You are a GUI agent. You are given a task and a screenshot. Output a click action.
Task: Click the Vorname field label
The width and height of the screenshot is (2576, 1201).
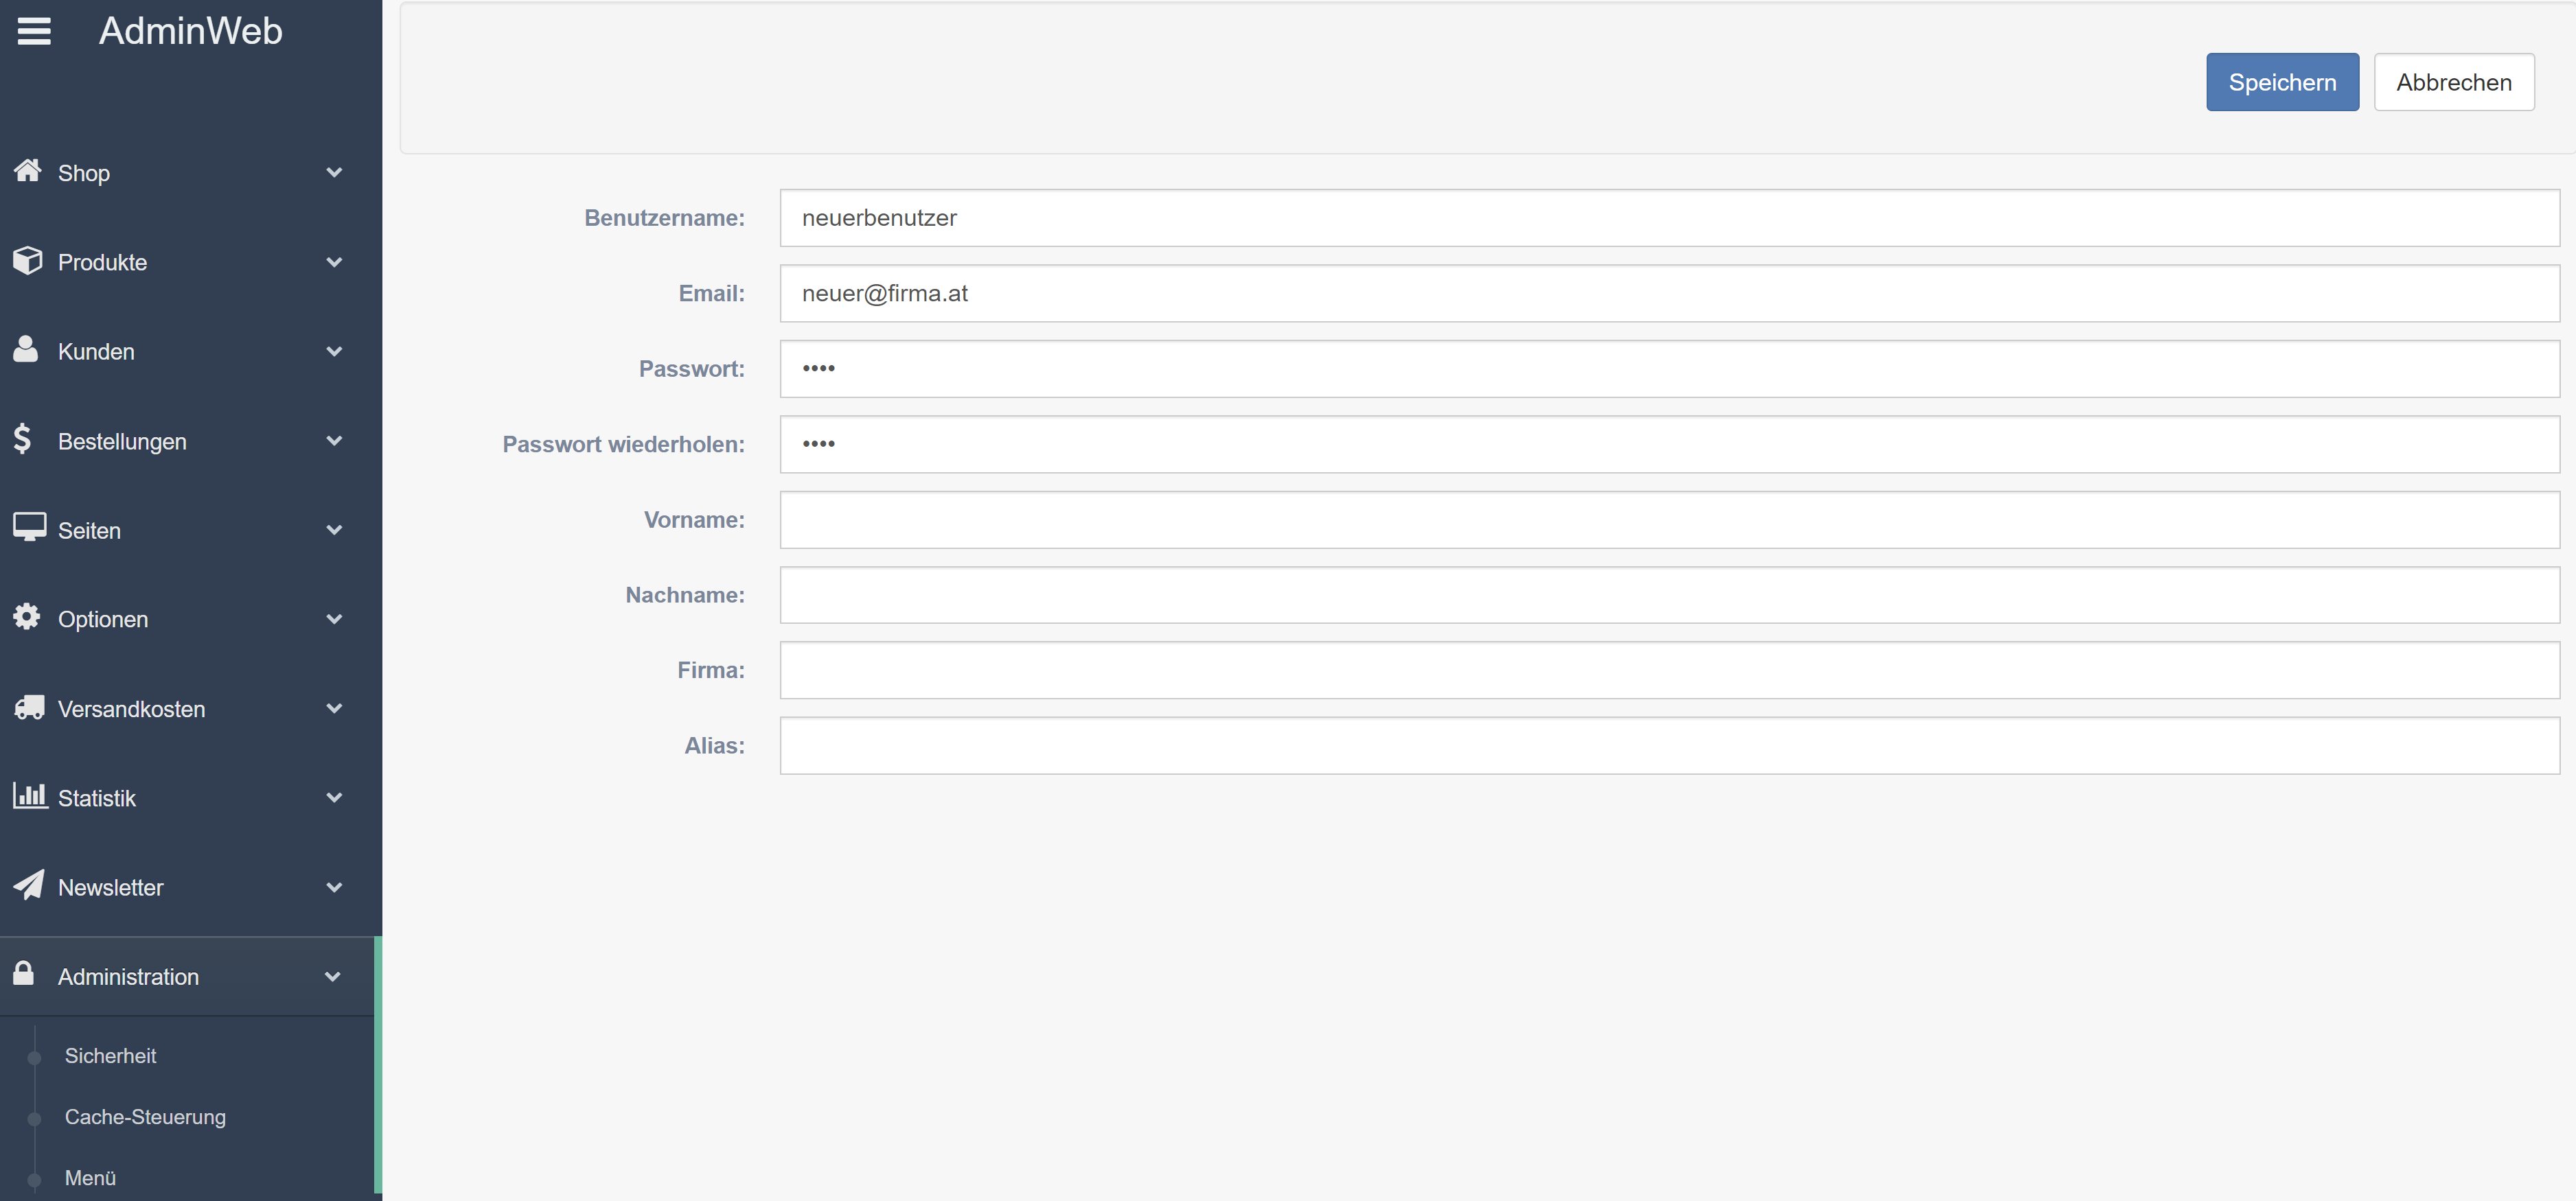(694, 520)
